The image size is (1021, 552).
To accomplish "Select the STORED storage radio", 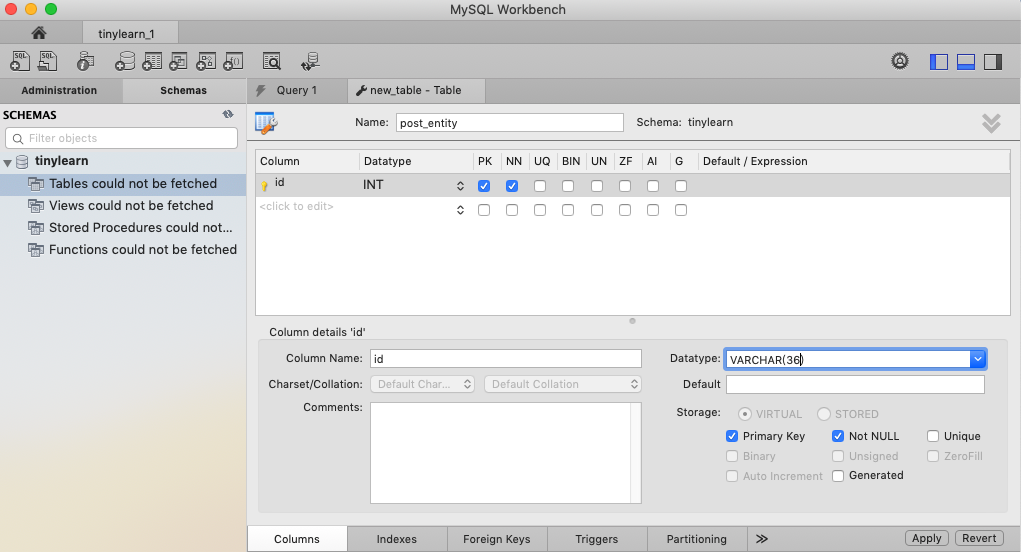I will tap(824, 414).
